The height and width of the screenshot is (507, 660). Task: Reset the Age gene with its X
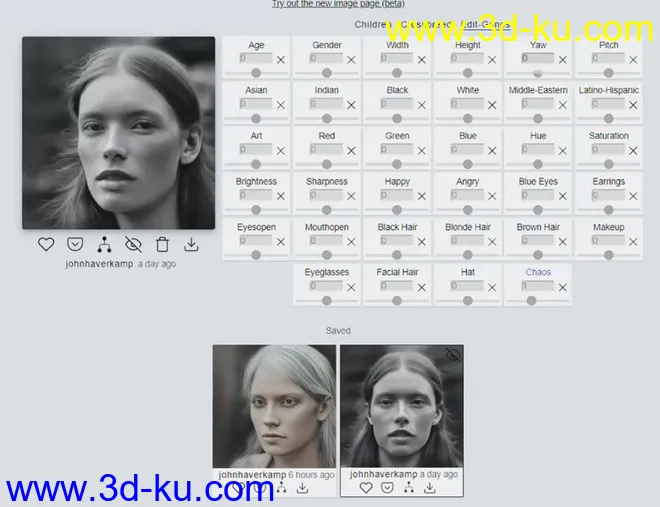[281, 60]
